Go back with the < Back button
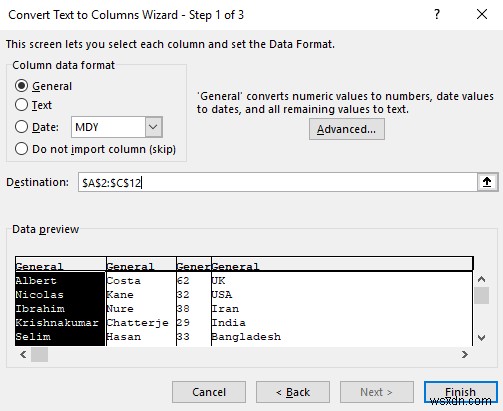503x411 pixels. point(293,392)
